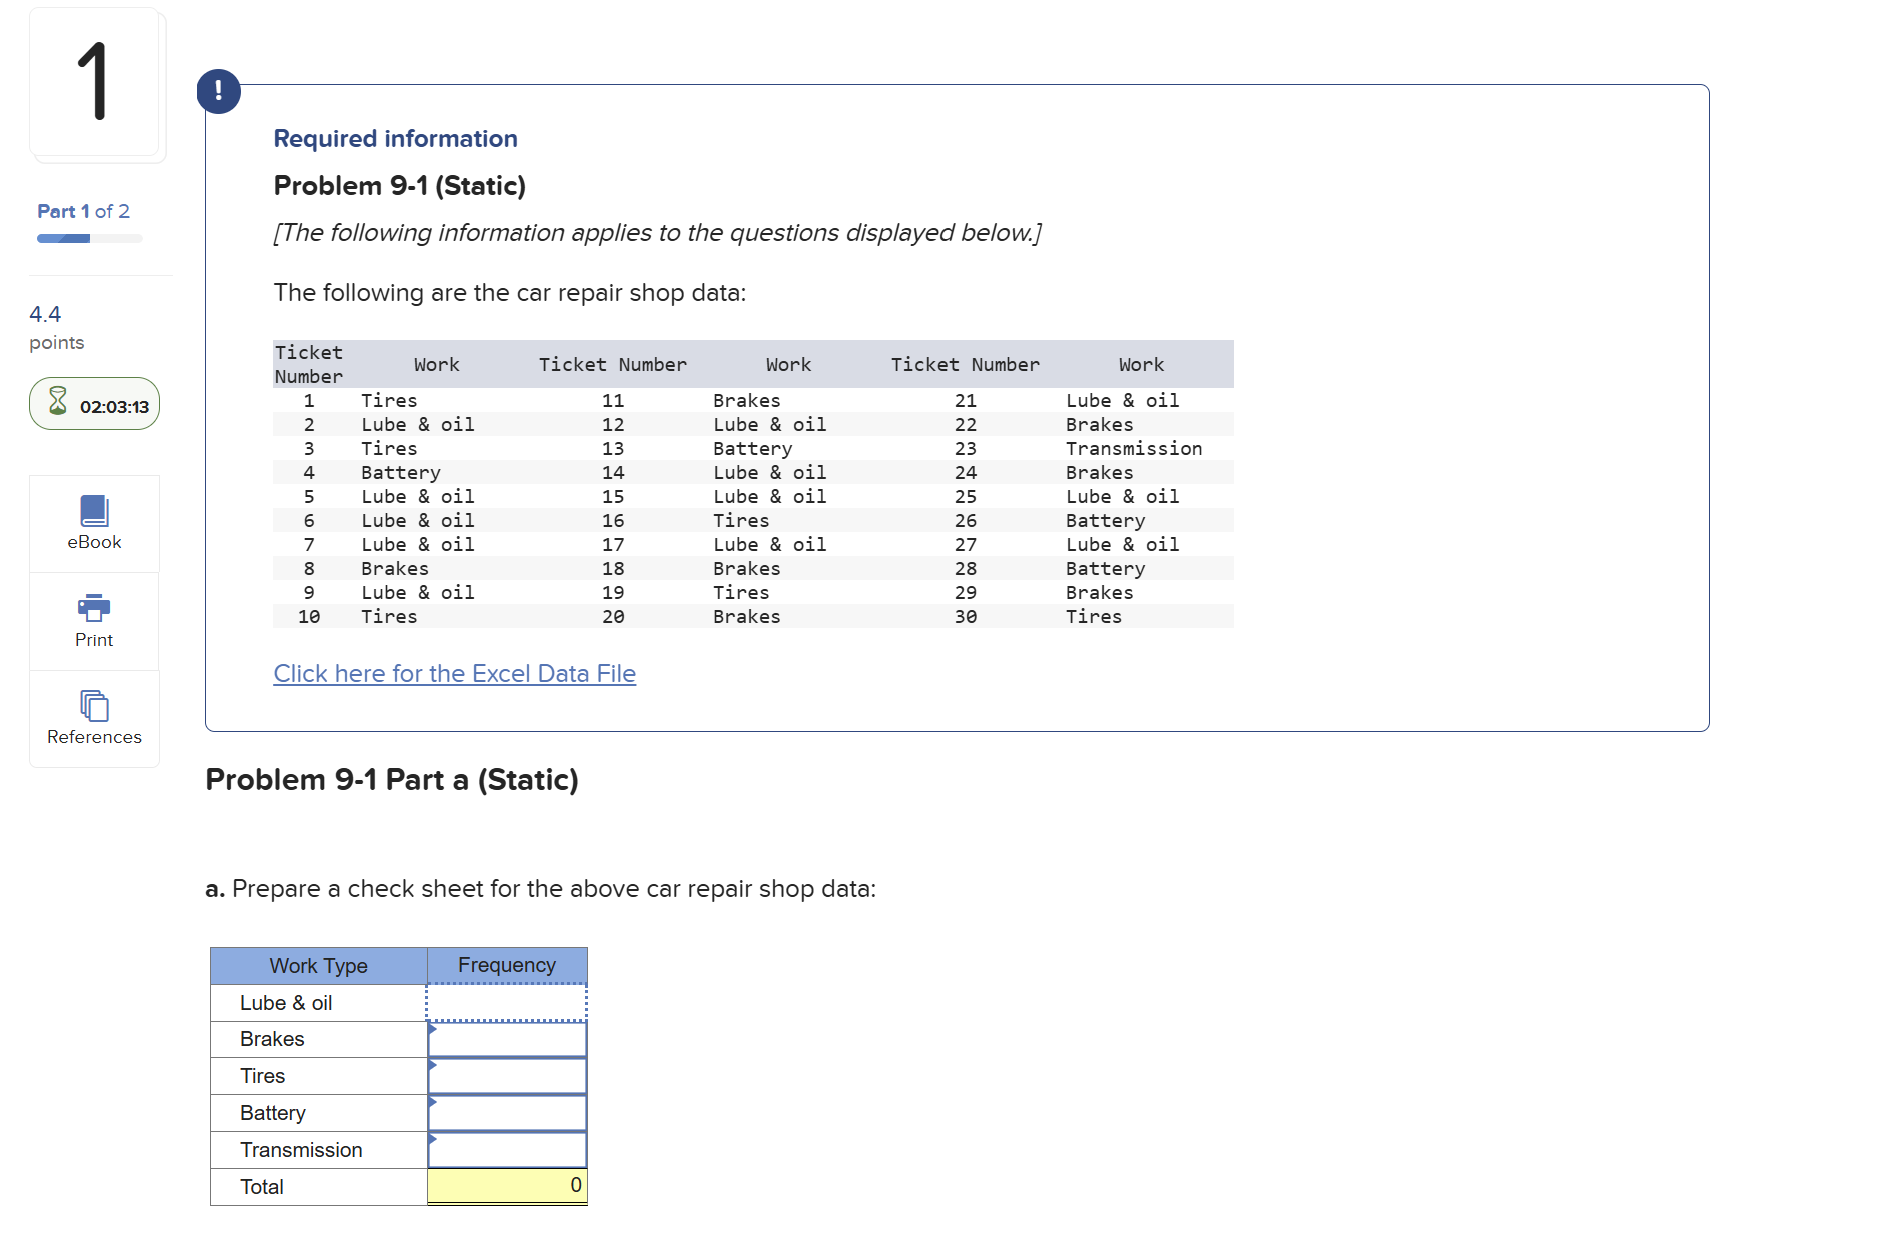This screenshot has width=1882, height=1254.
Task: Select the Part 1 of 2 label
Action: point(83,211)
